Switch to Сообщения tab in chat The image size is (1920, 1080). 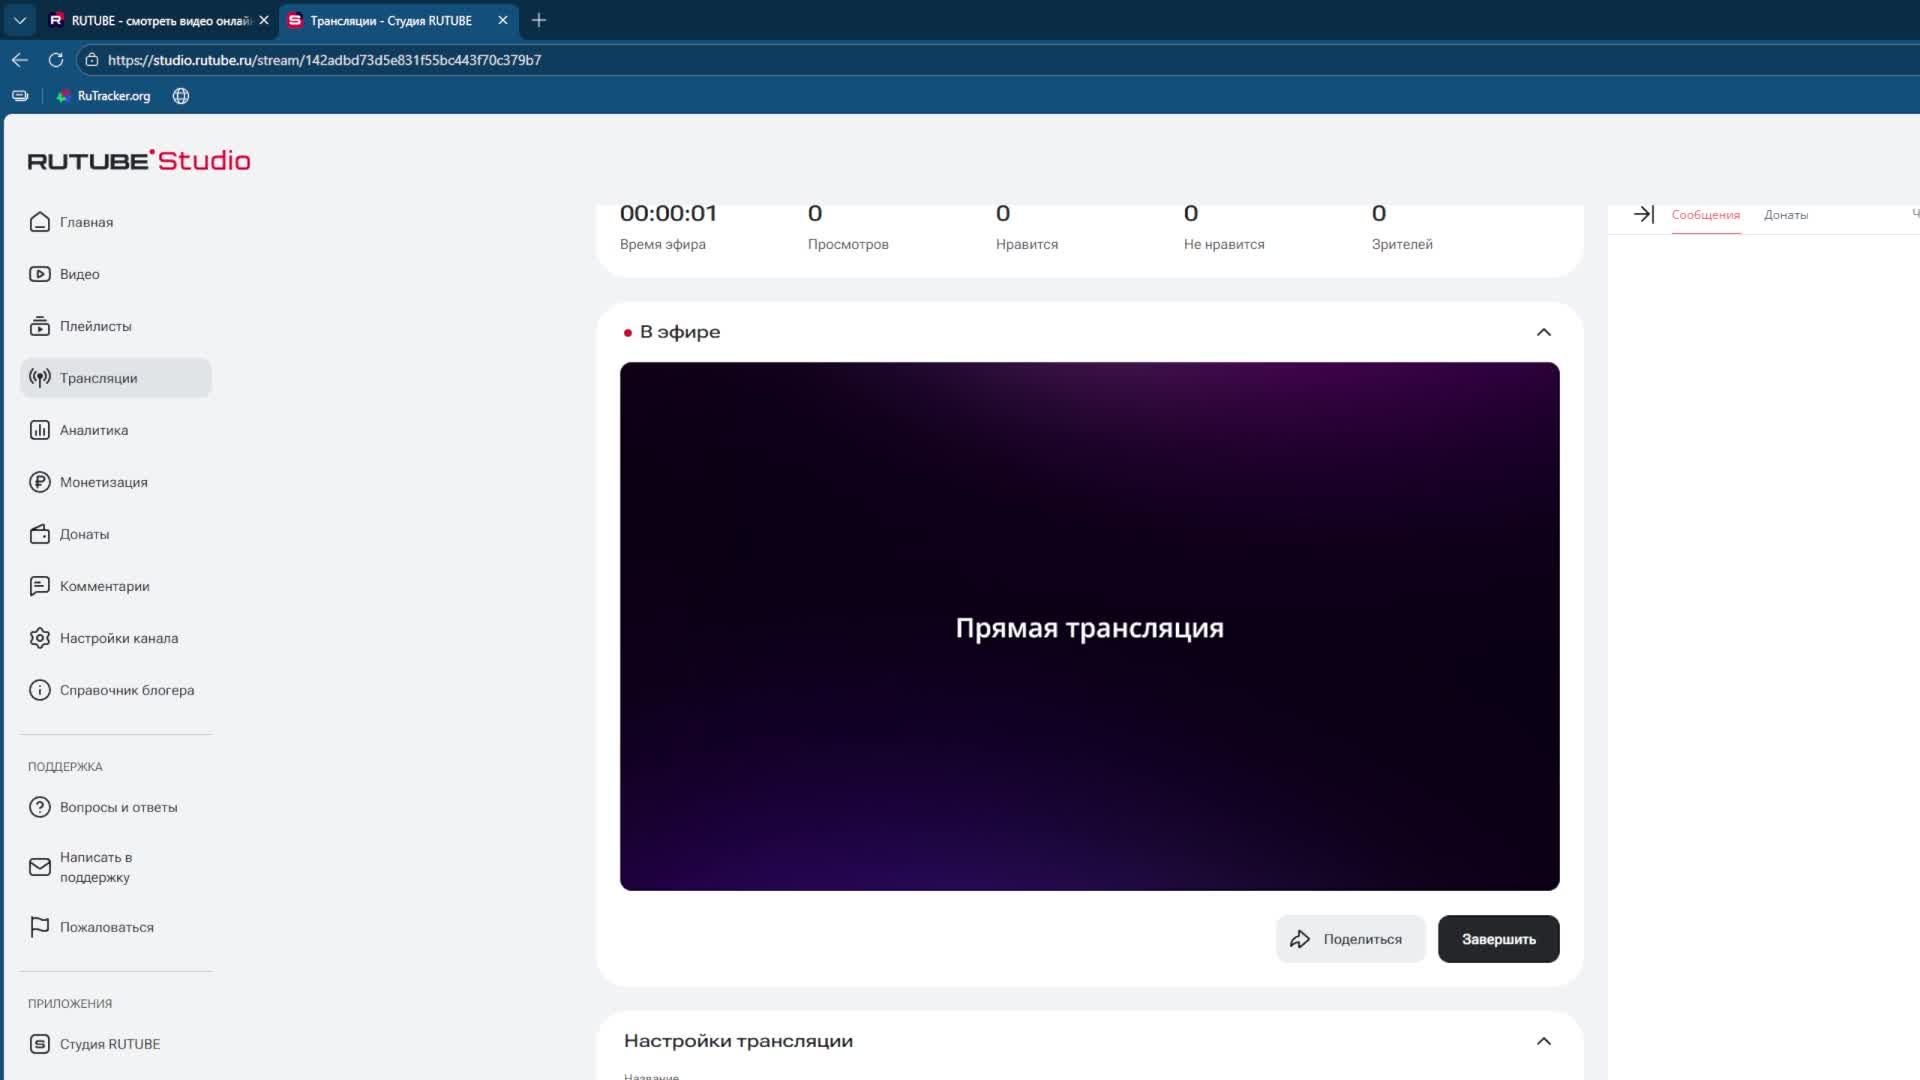click(1705, 215)
